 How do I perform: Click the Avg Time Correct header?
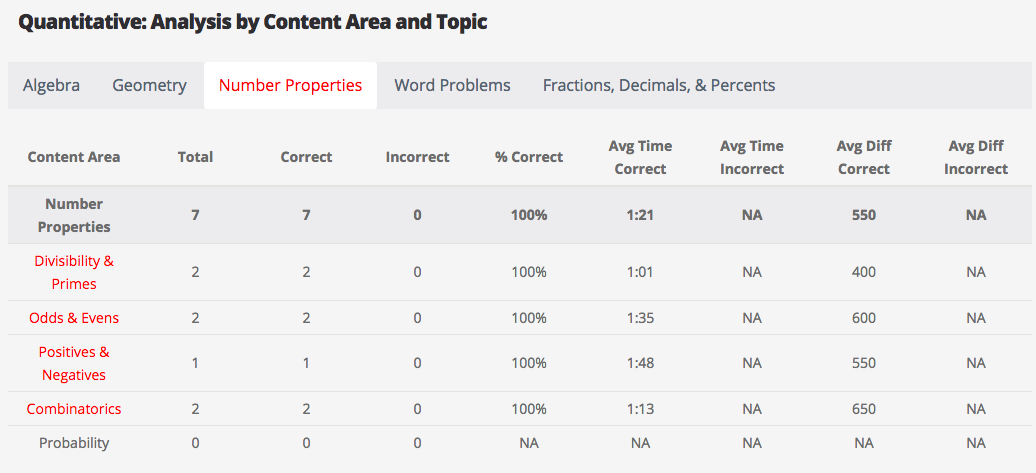click(x=640, y=157)
